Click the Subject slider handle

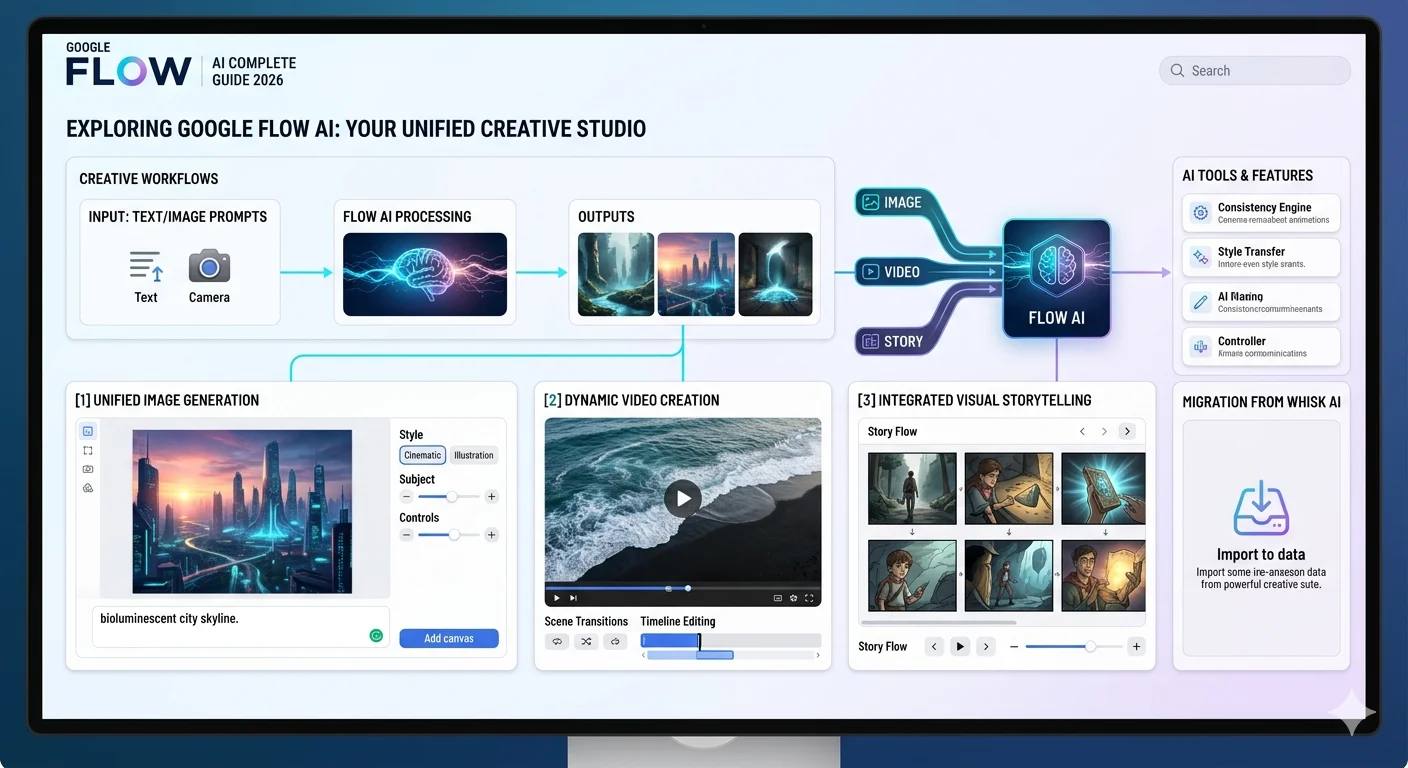coord(452,496)
